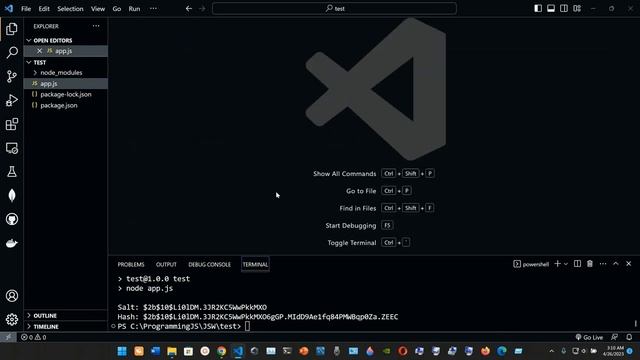Kill terminal with trash icon
640x360 pixels.
[x=590, y=264]
